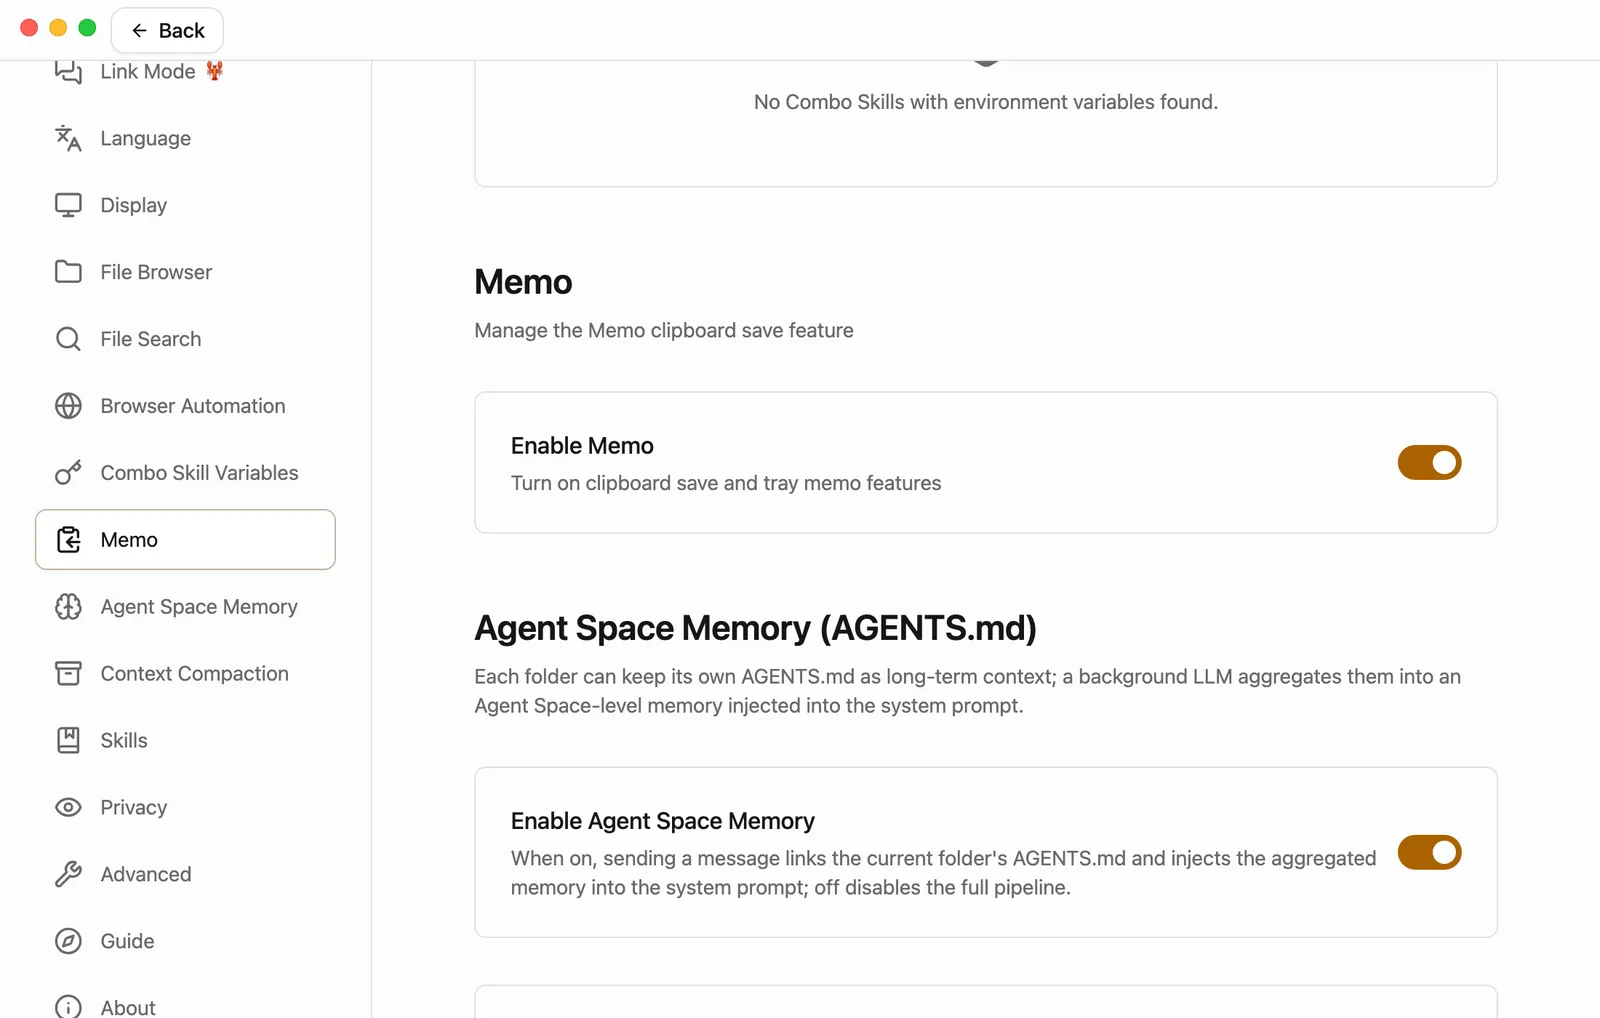Open the Guide page
Viewport: 1600px width, 1018px height.
[185, 941]
